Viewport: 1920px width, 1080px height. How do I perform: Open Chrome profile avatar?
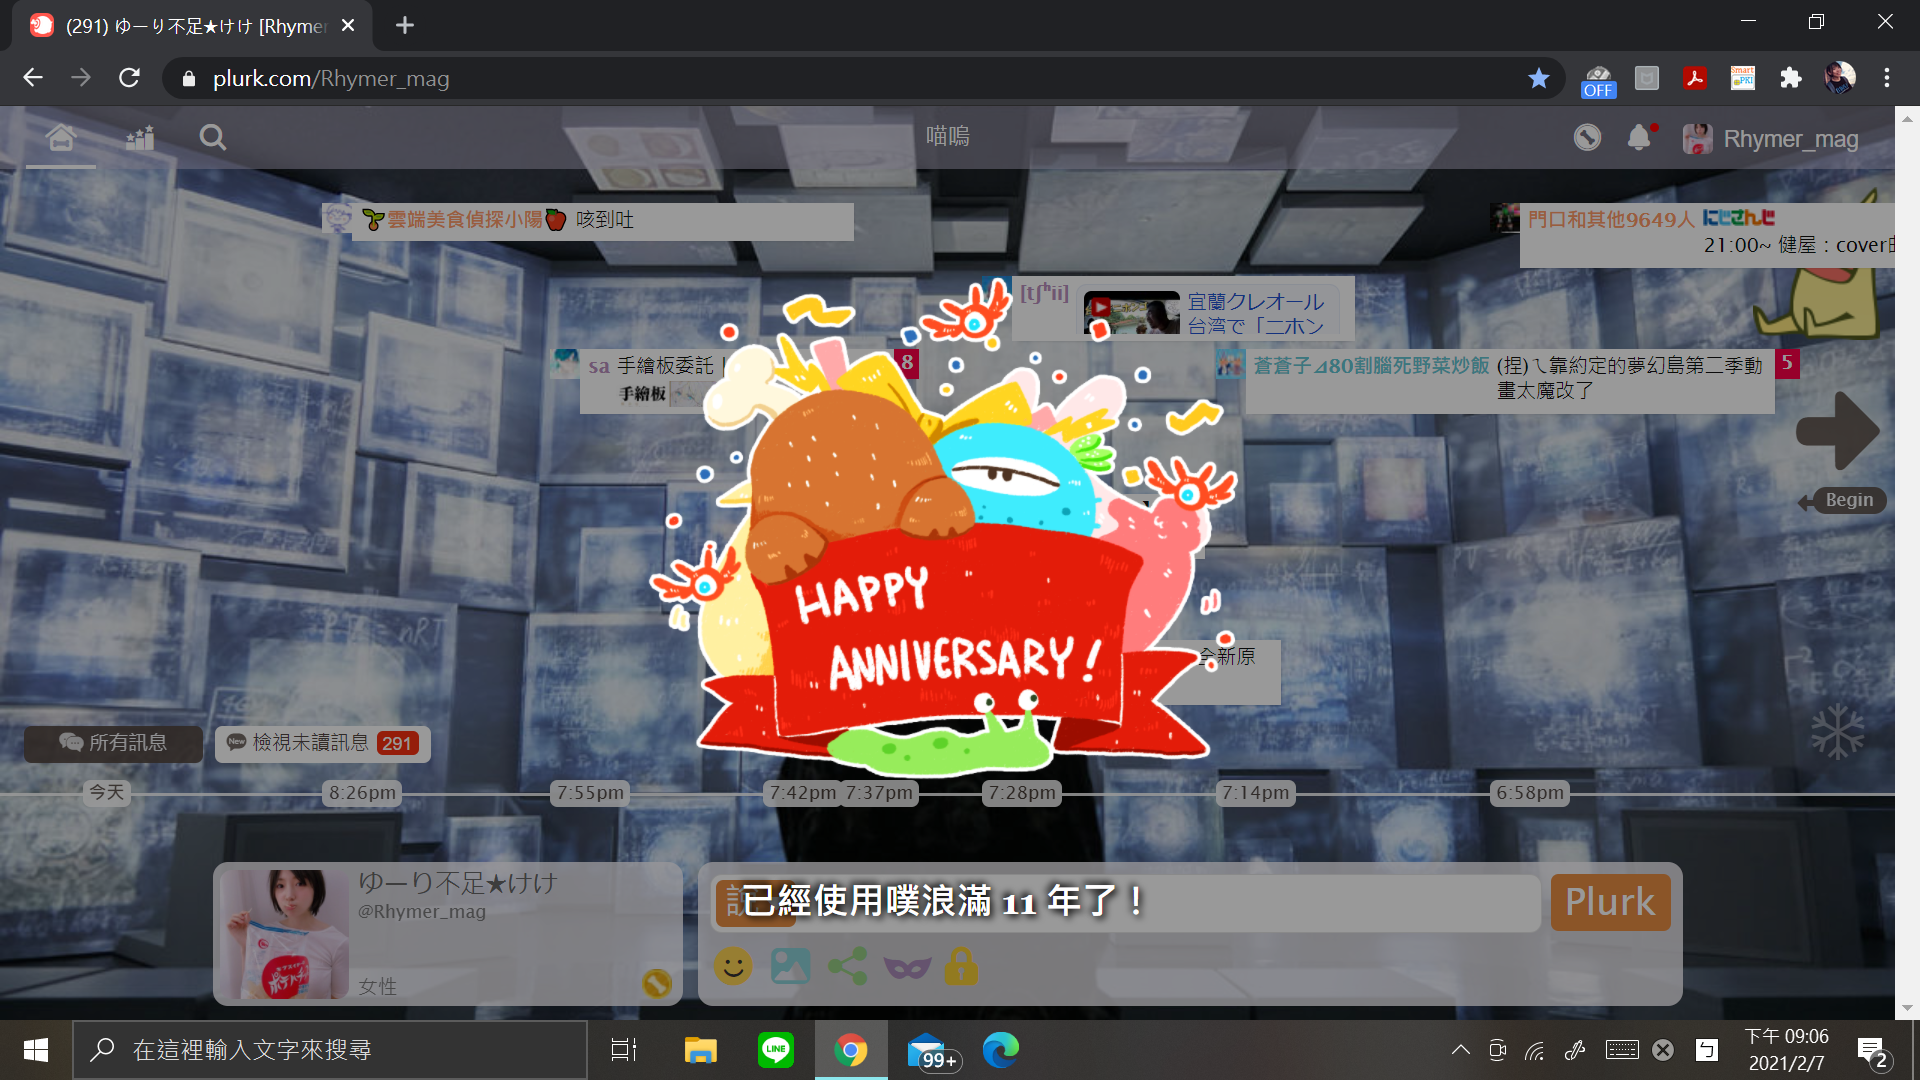[1840, 77]
